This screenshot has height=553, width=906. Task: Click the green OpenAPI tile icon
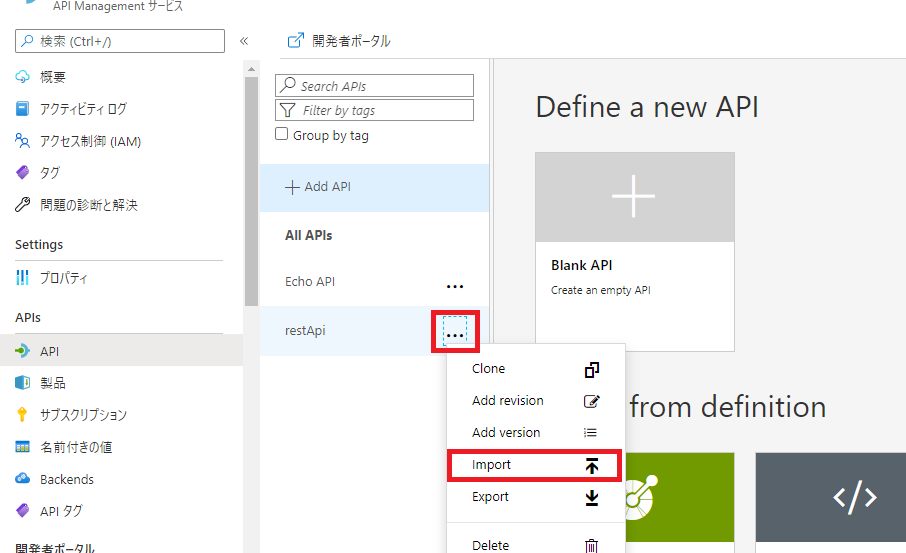641,497
